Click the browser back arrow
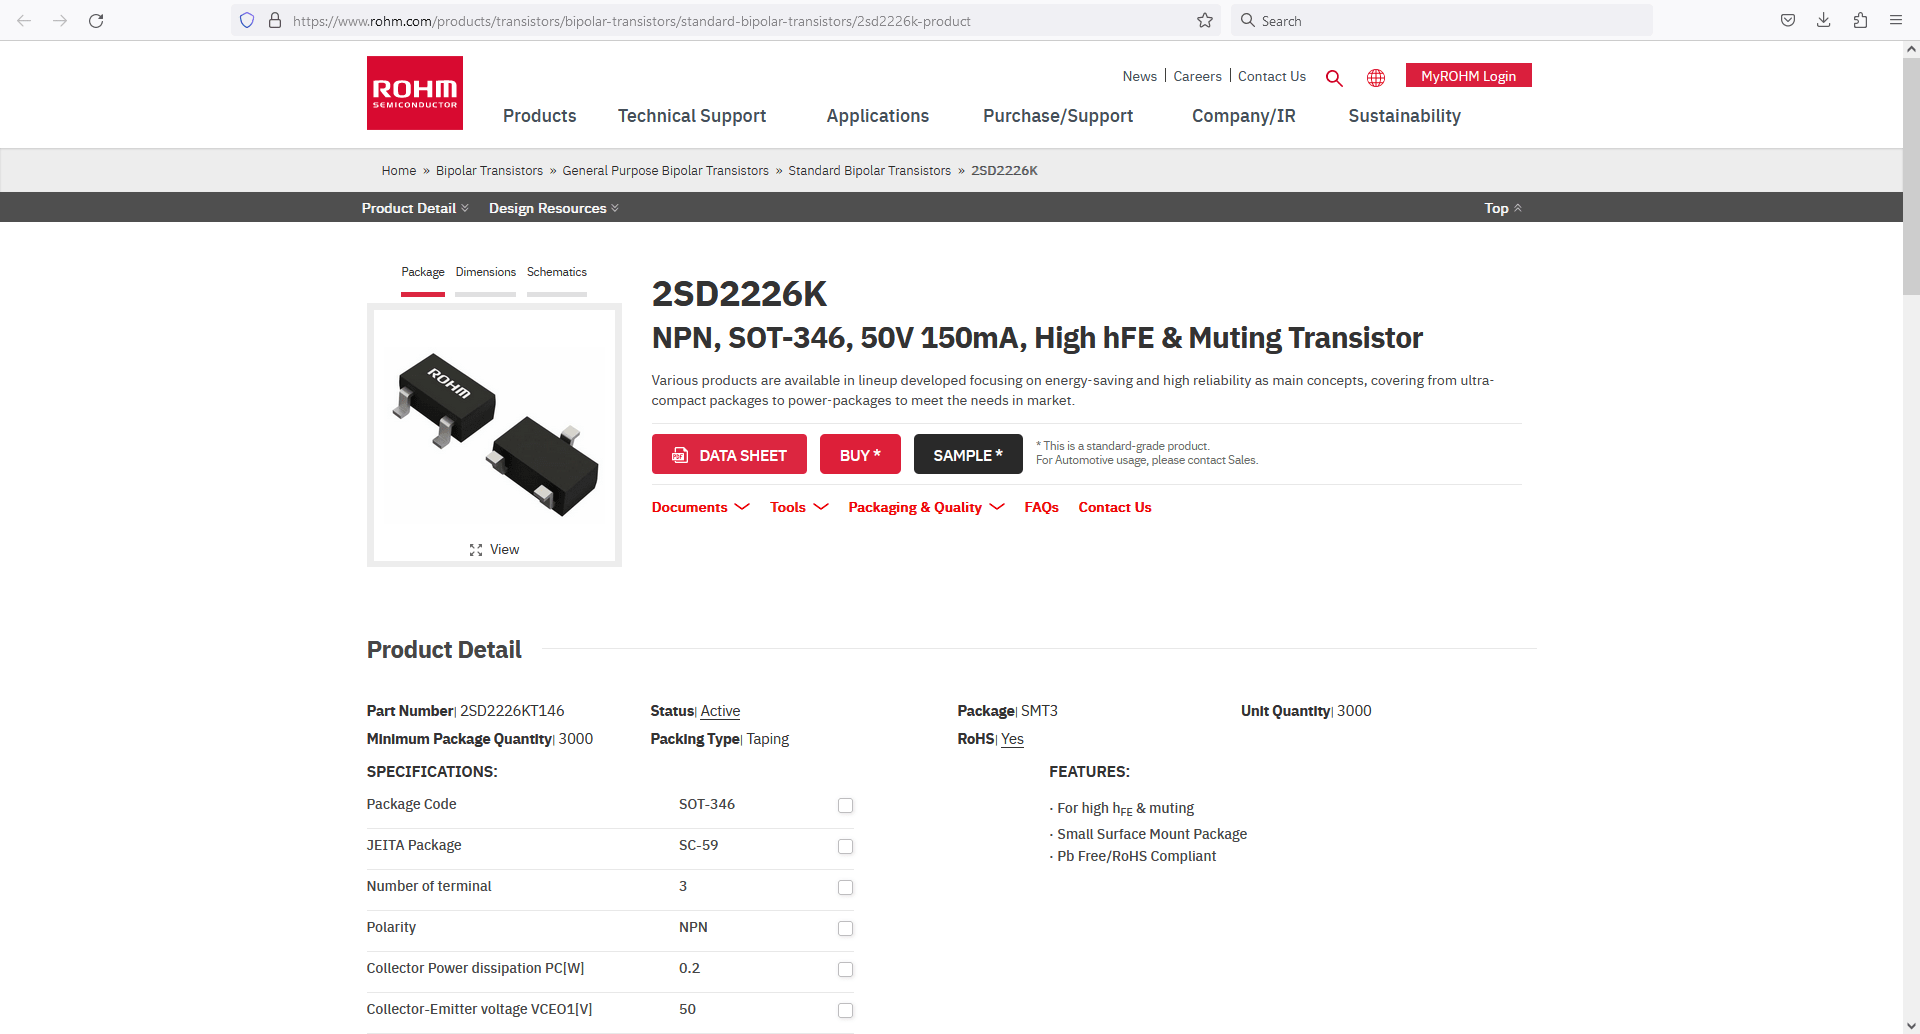This screenshot has height=1034, width=1920. tap(24, 20)
